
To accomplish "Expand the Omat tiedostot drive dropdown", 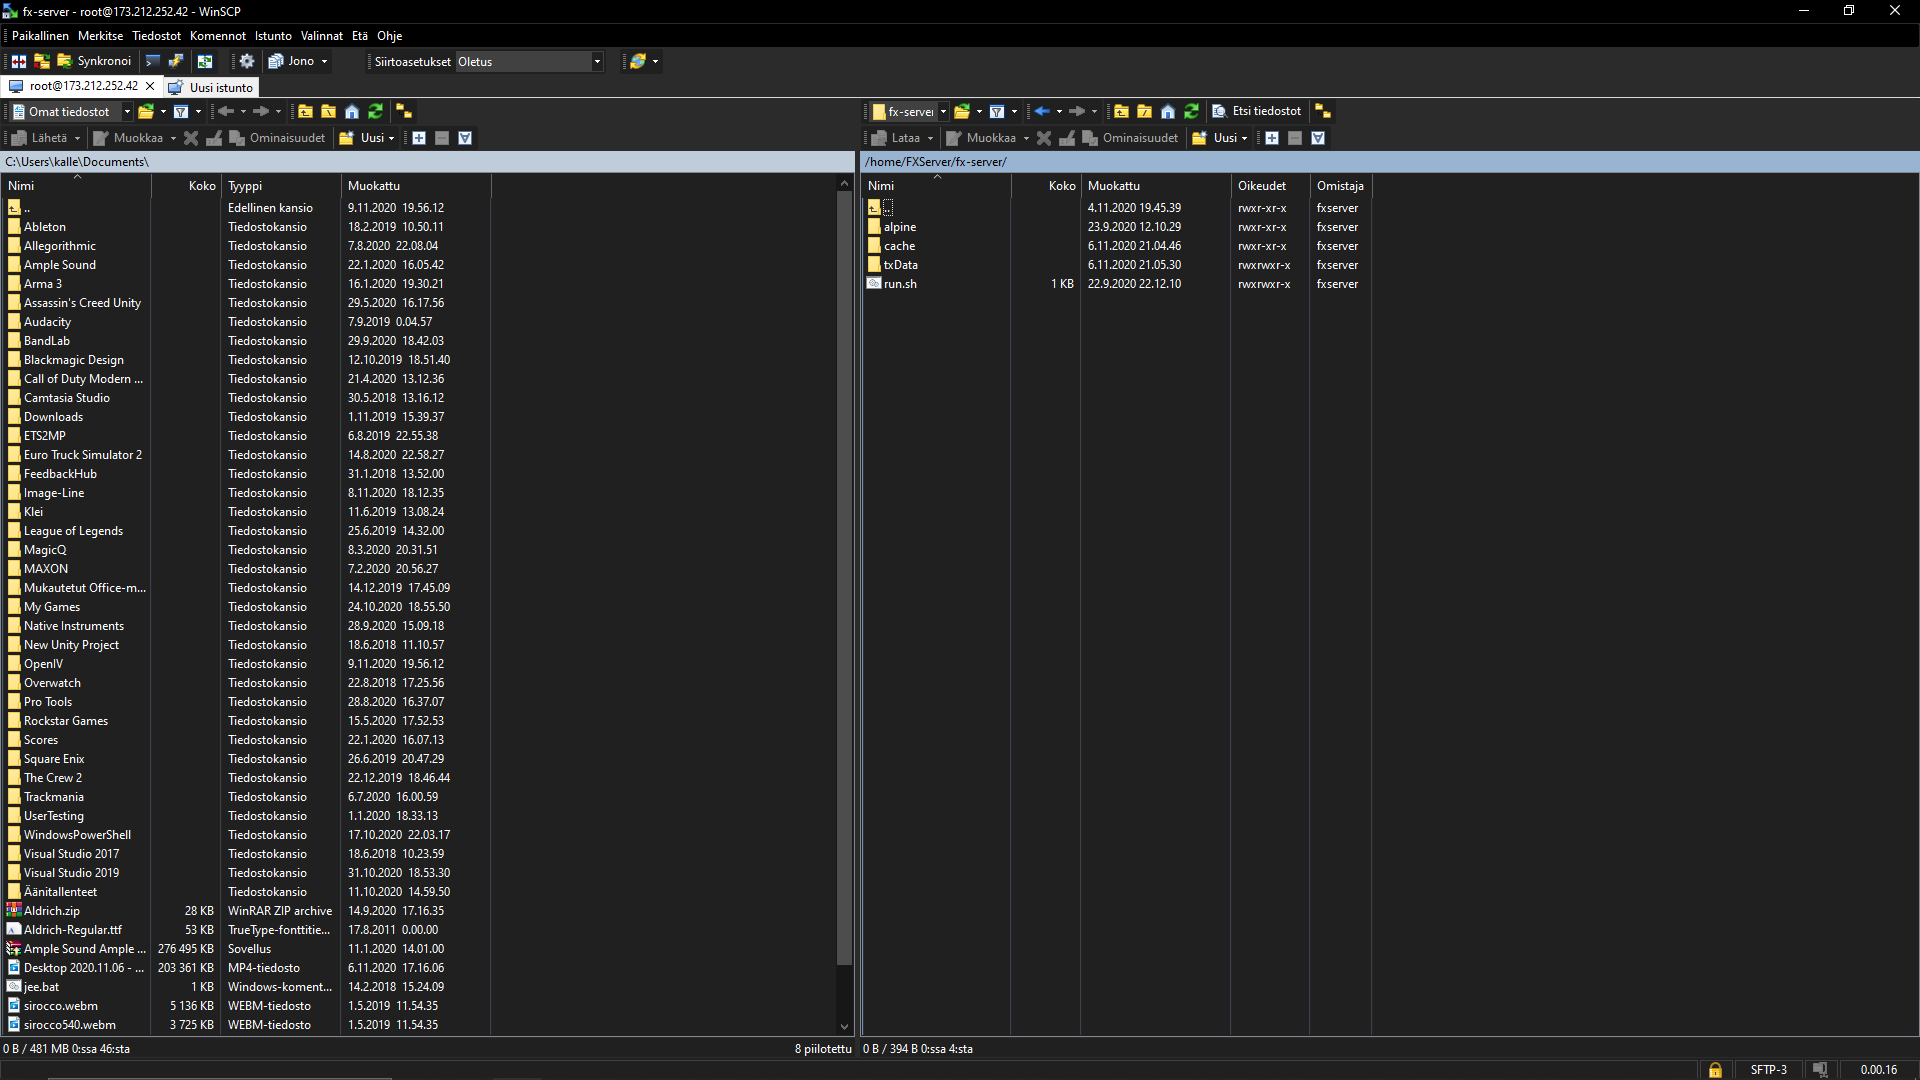I will click(127, 111).
